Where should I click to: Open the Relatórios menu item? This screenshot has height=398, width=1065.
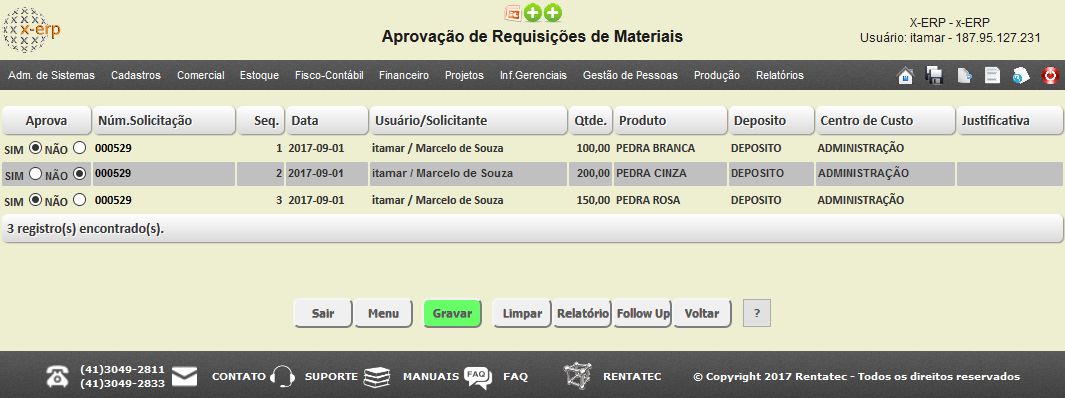pyautogui.click(x=780, y=75)
